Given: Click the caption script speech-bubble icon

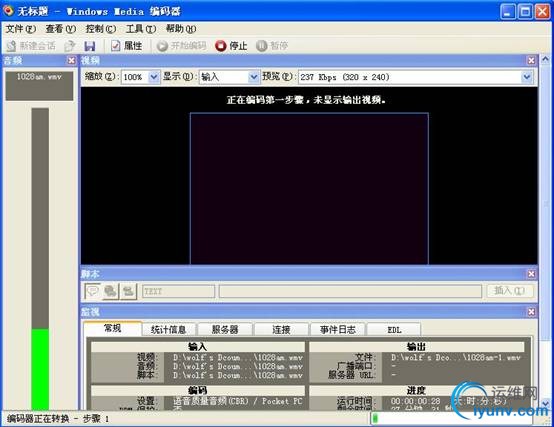Looking at the screenshot, I should (x=93, y=291).
